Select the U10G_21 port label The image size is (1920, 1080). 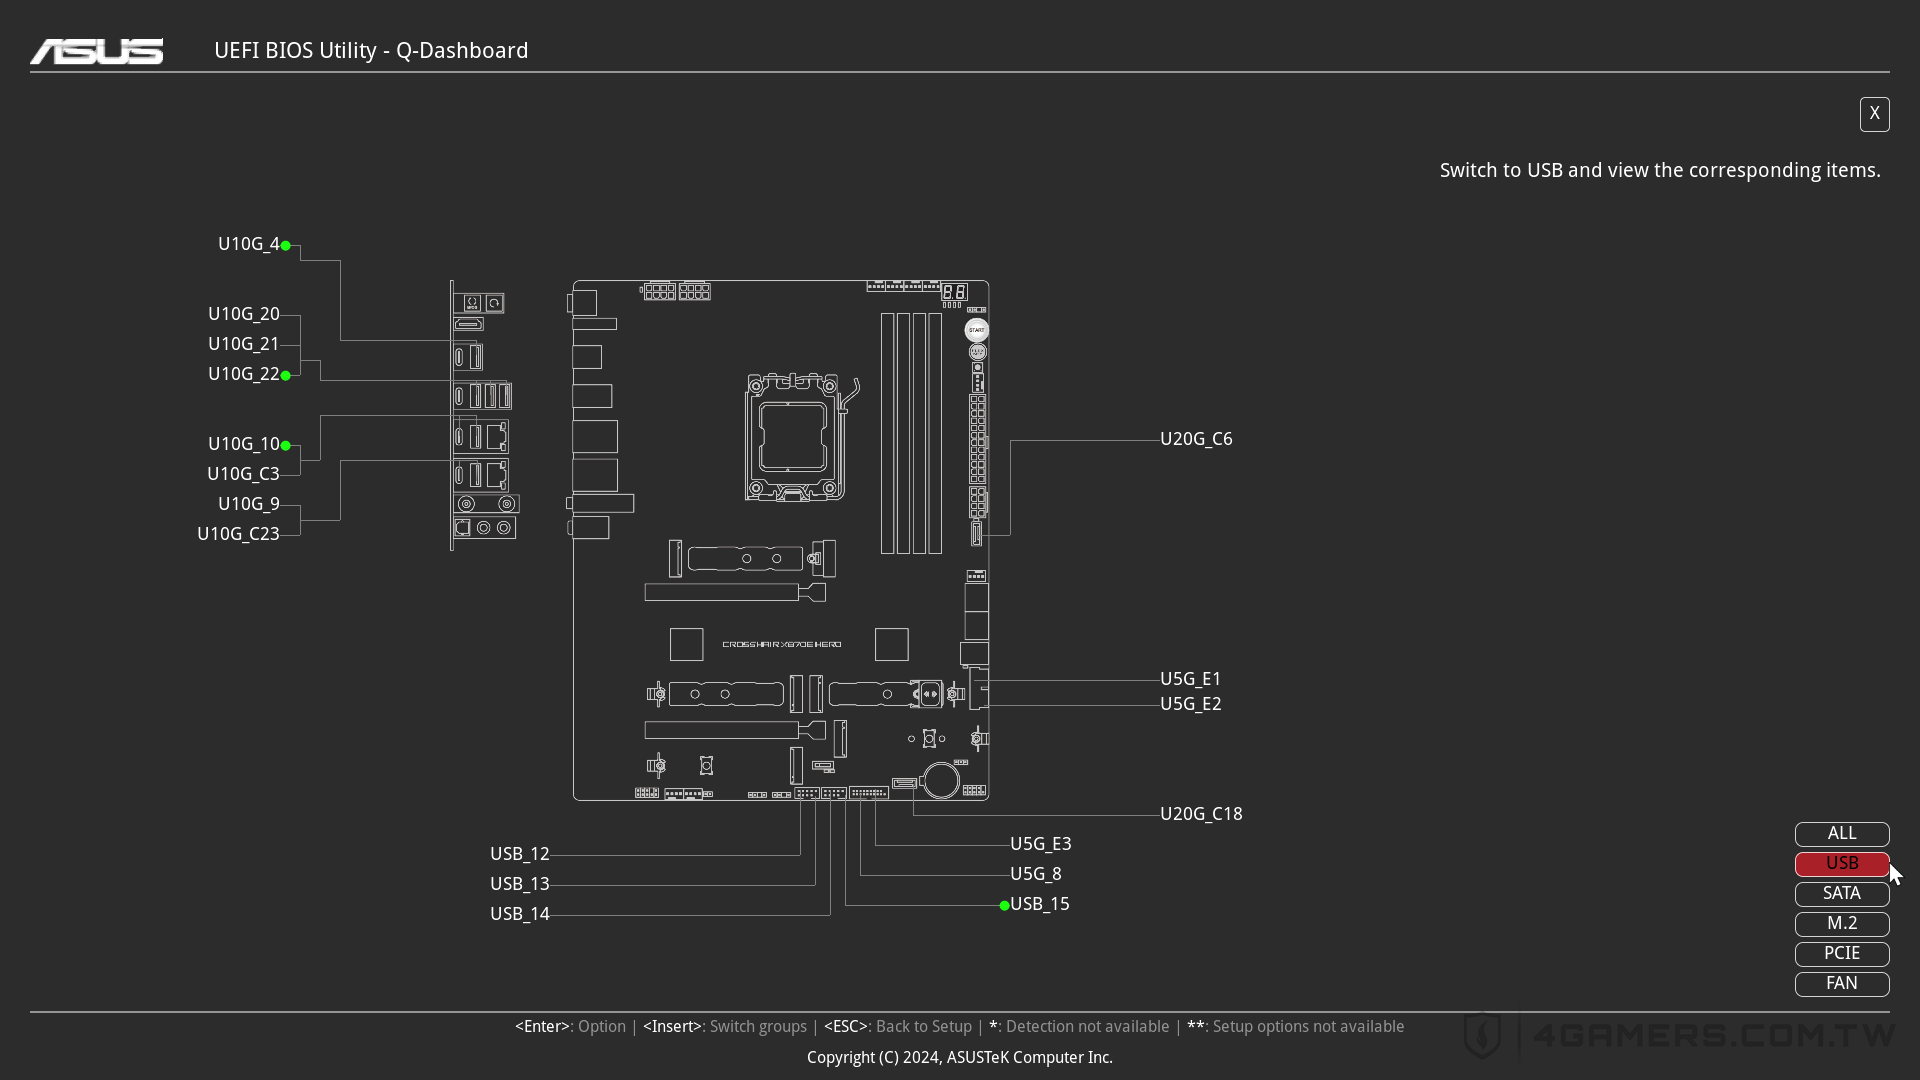pyautogui.click(x=244, y=344)
